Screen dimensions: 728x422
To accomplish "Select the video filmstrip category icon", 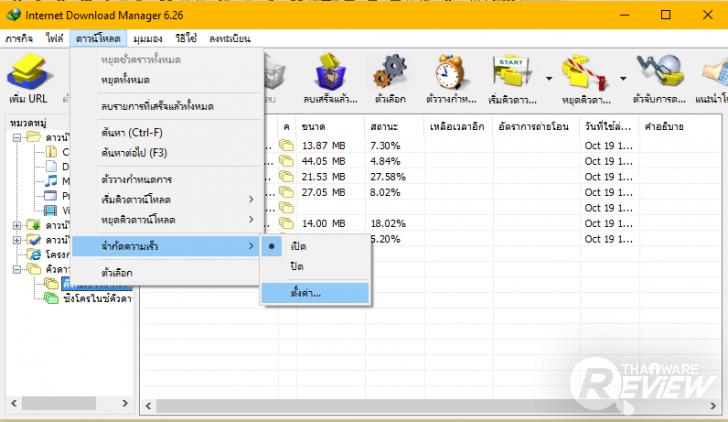I will coord(50,210).
